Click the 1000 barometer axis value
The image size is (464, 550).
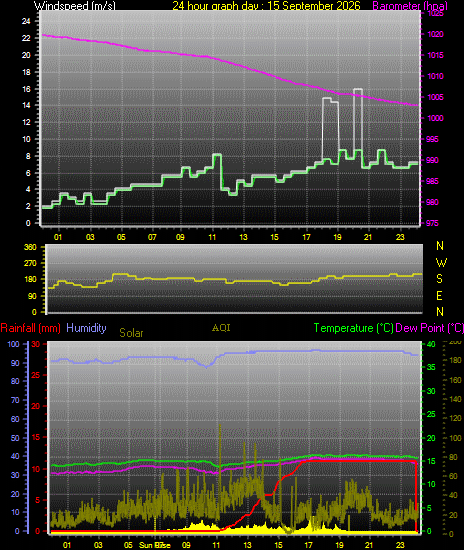point(435,118)
